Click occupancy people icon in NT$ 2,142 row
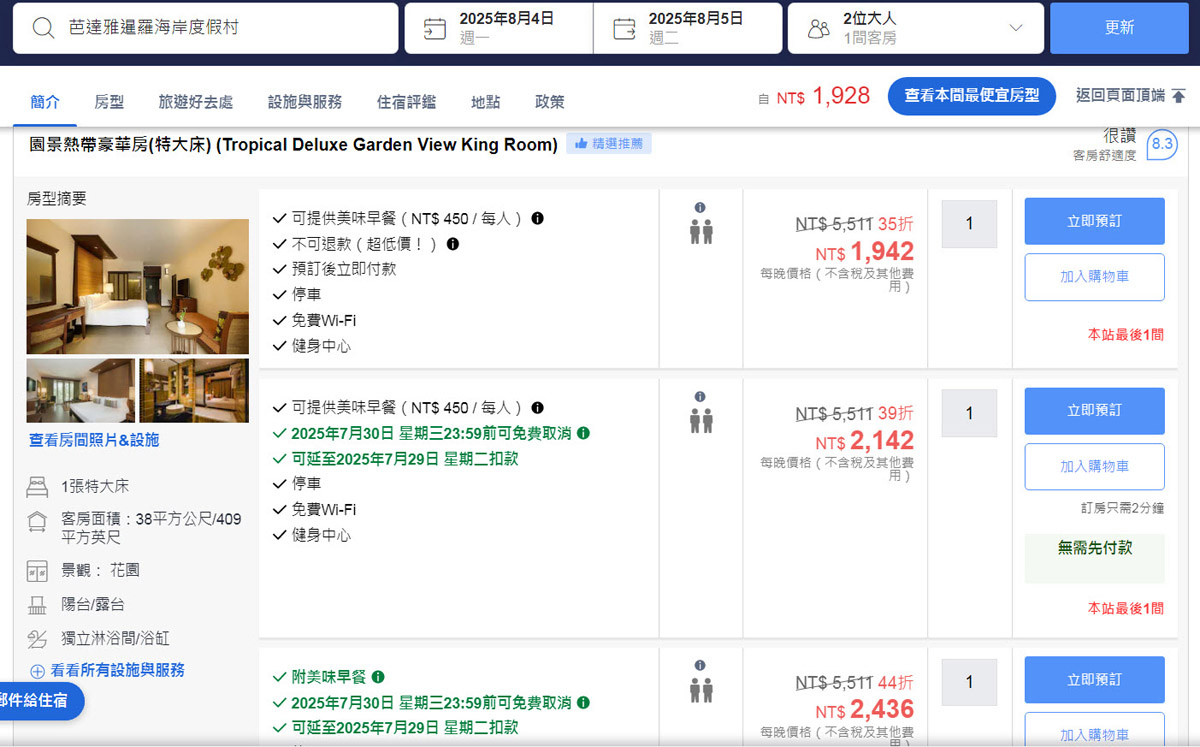 (701, 420)
